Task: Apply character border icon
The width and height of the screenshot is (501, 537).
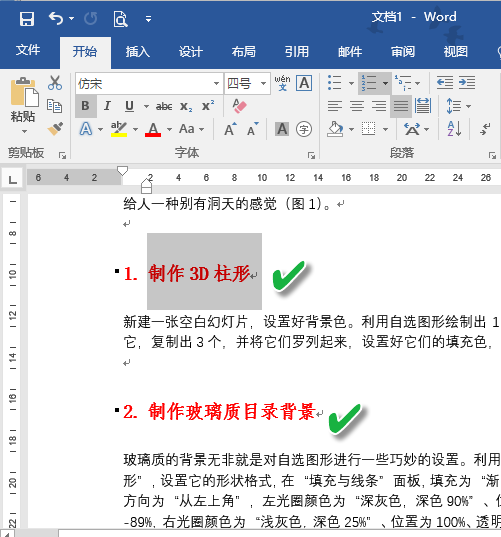Action: [304, 83]
